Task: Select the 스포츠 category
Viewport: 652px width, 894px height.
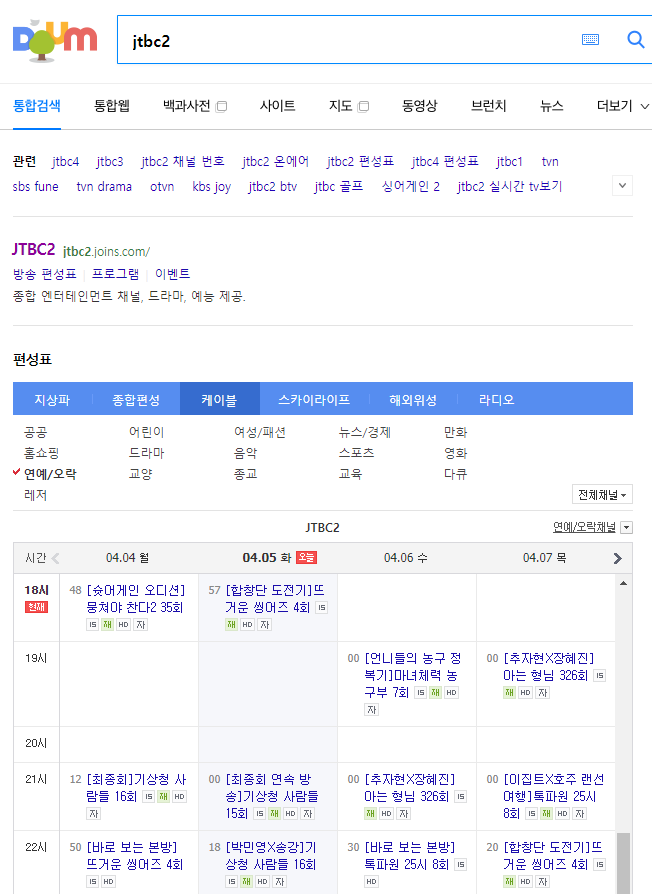Action: point(357,453)
